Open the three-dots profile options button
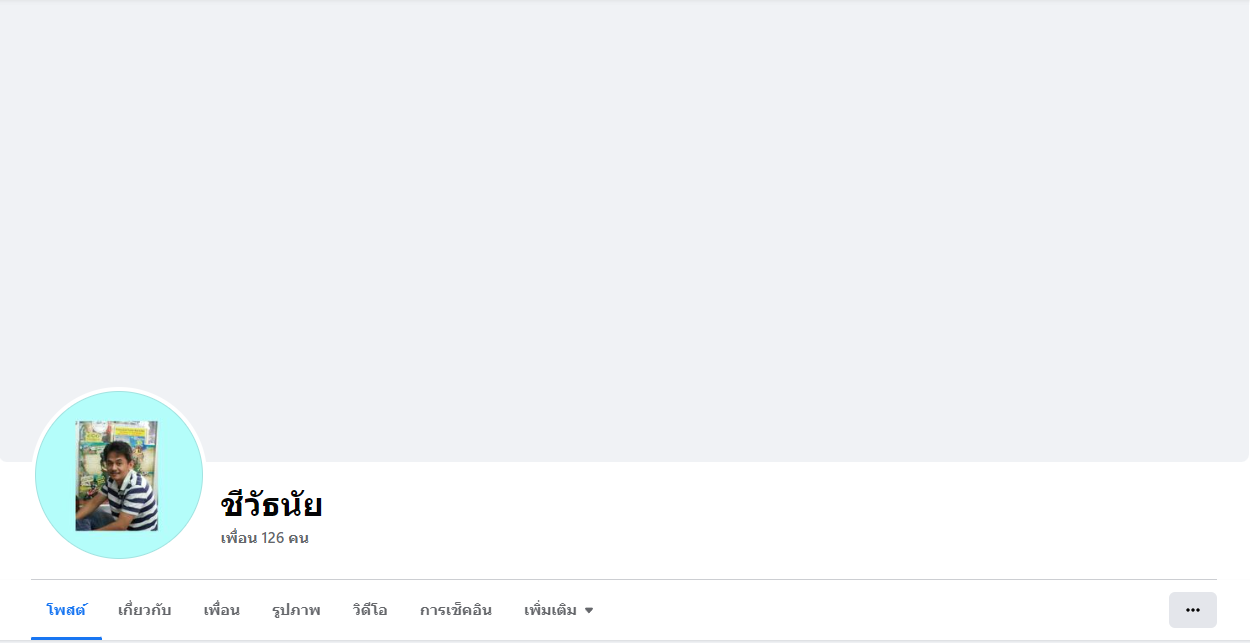This screenshot has height=643, width=1250. (x=1192, y=610)
